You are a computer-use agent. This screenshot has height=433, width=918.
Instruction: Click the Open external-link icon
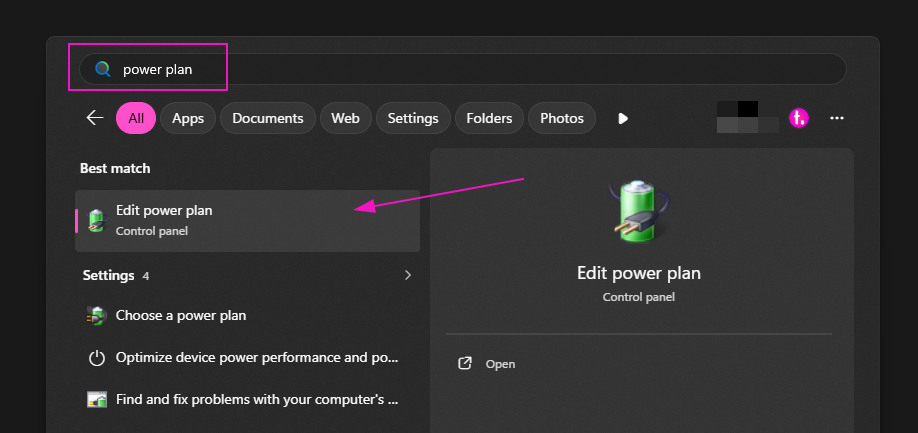[464, 363]
